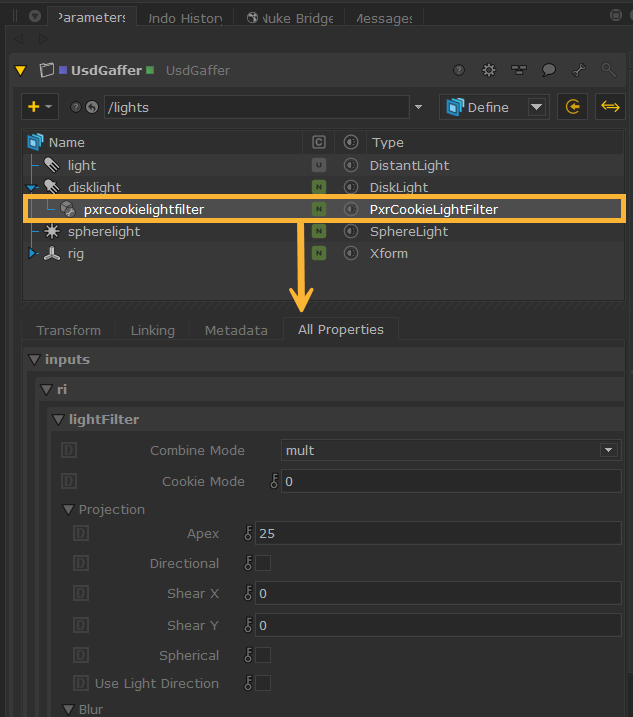Open the Linking tab
Image resolution: width=633 pixels, height=717 pixels.
[x=152, y=330]
